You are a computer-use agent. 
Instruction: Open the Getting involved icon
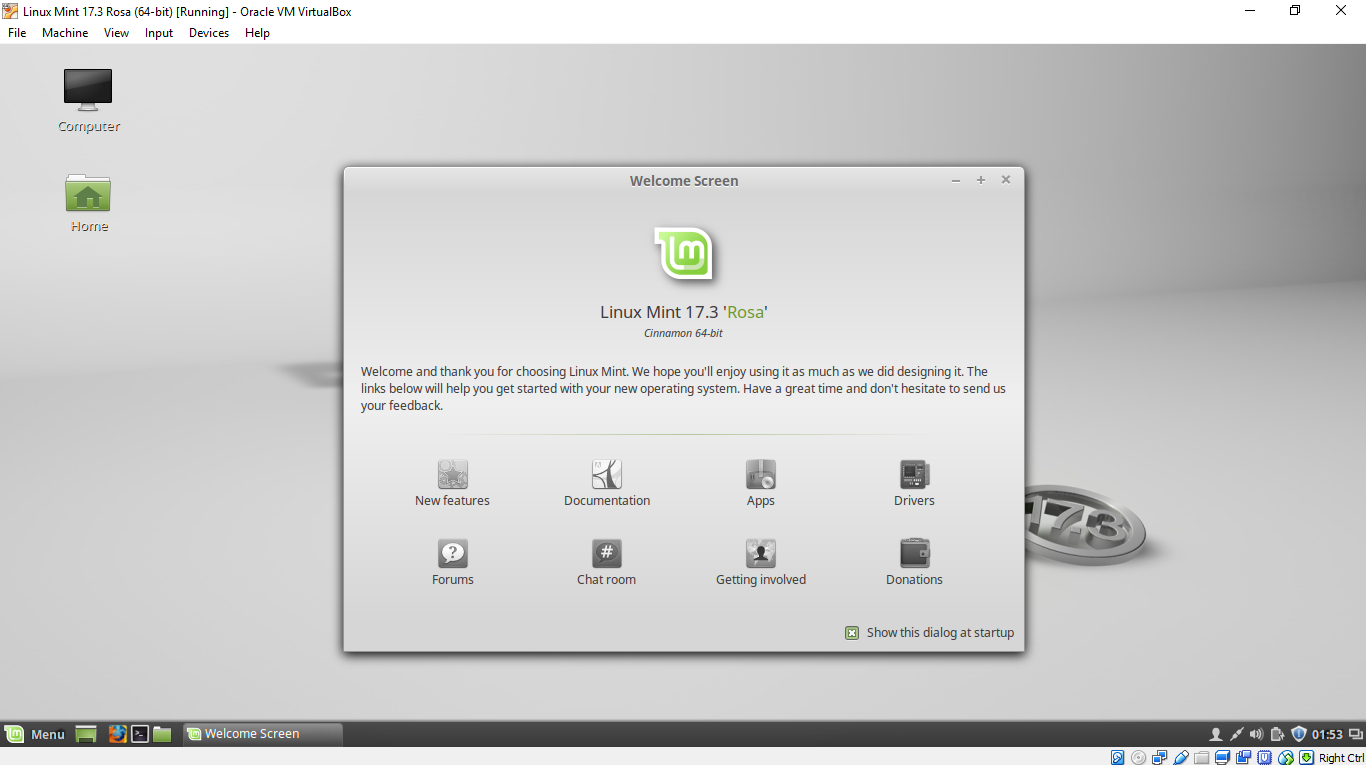tap(761, 553)
